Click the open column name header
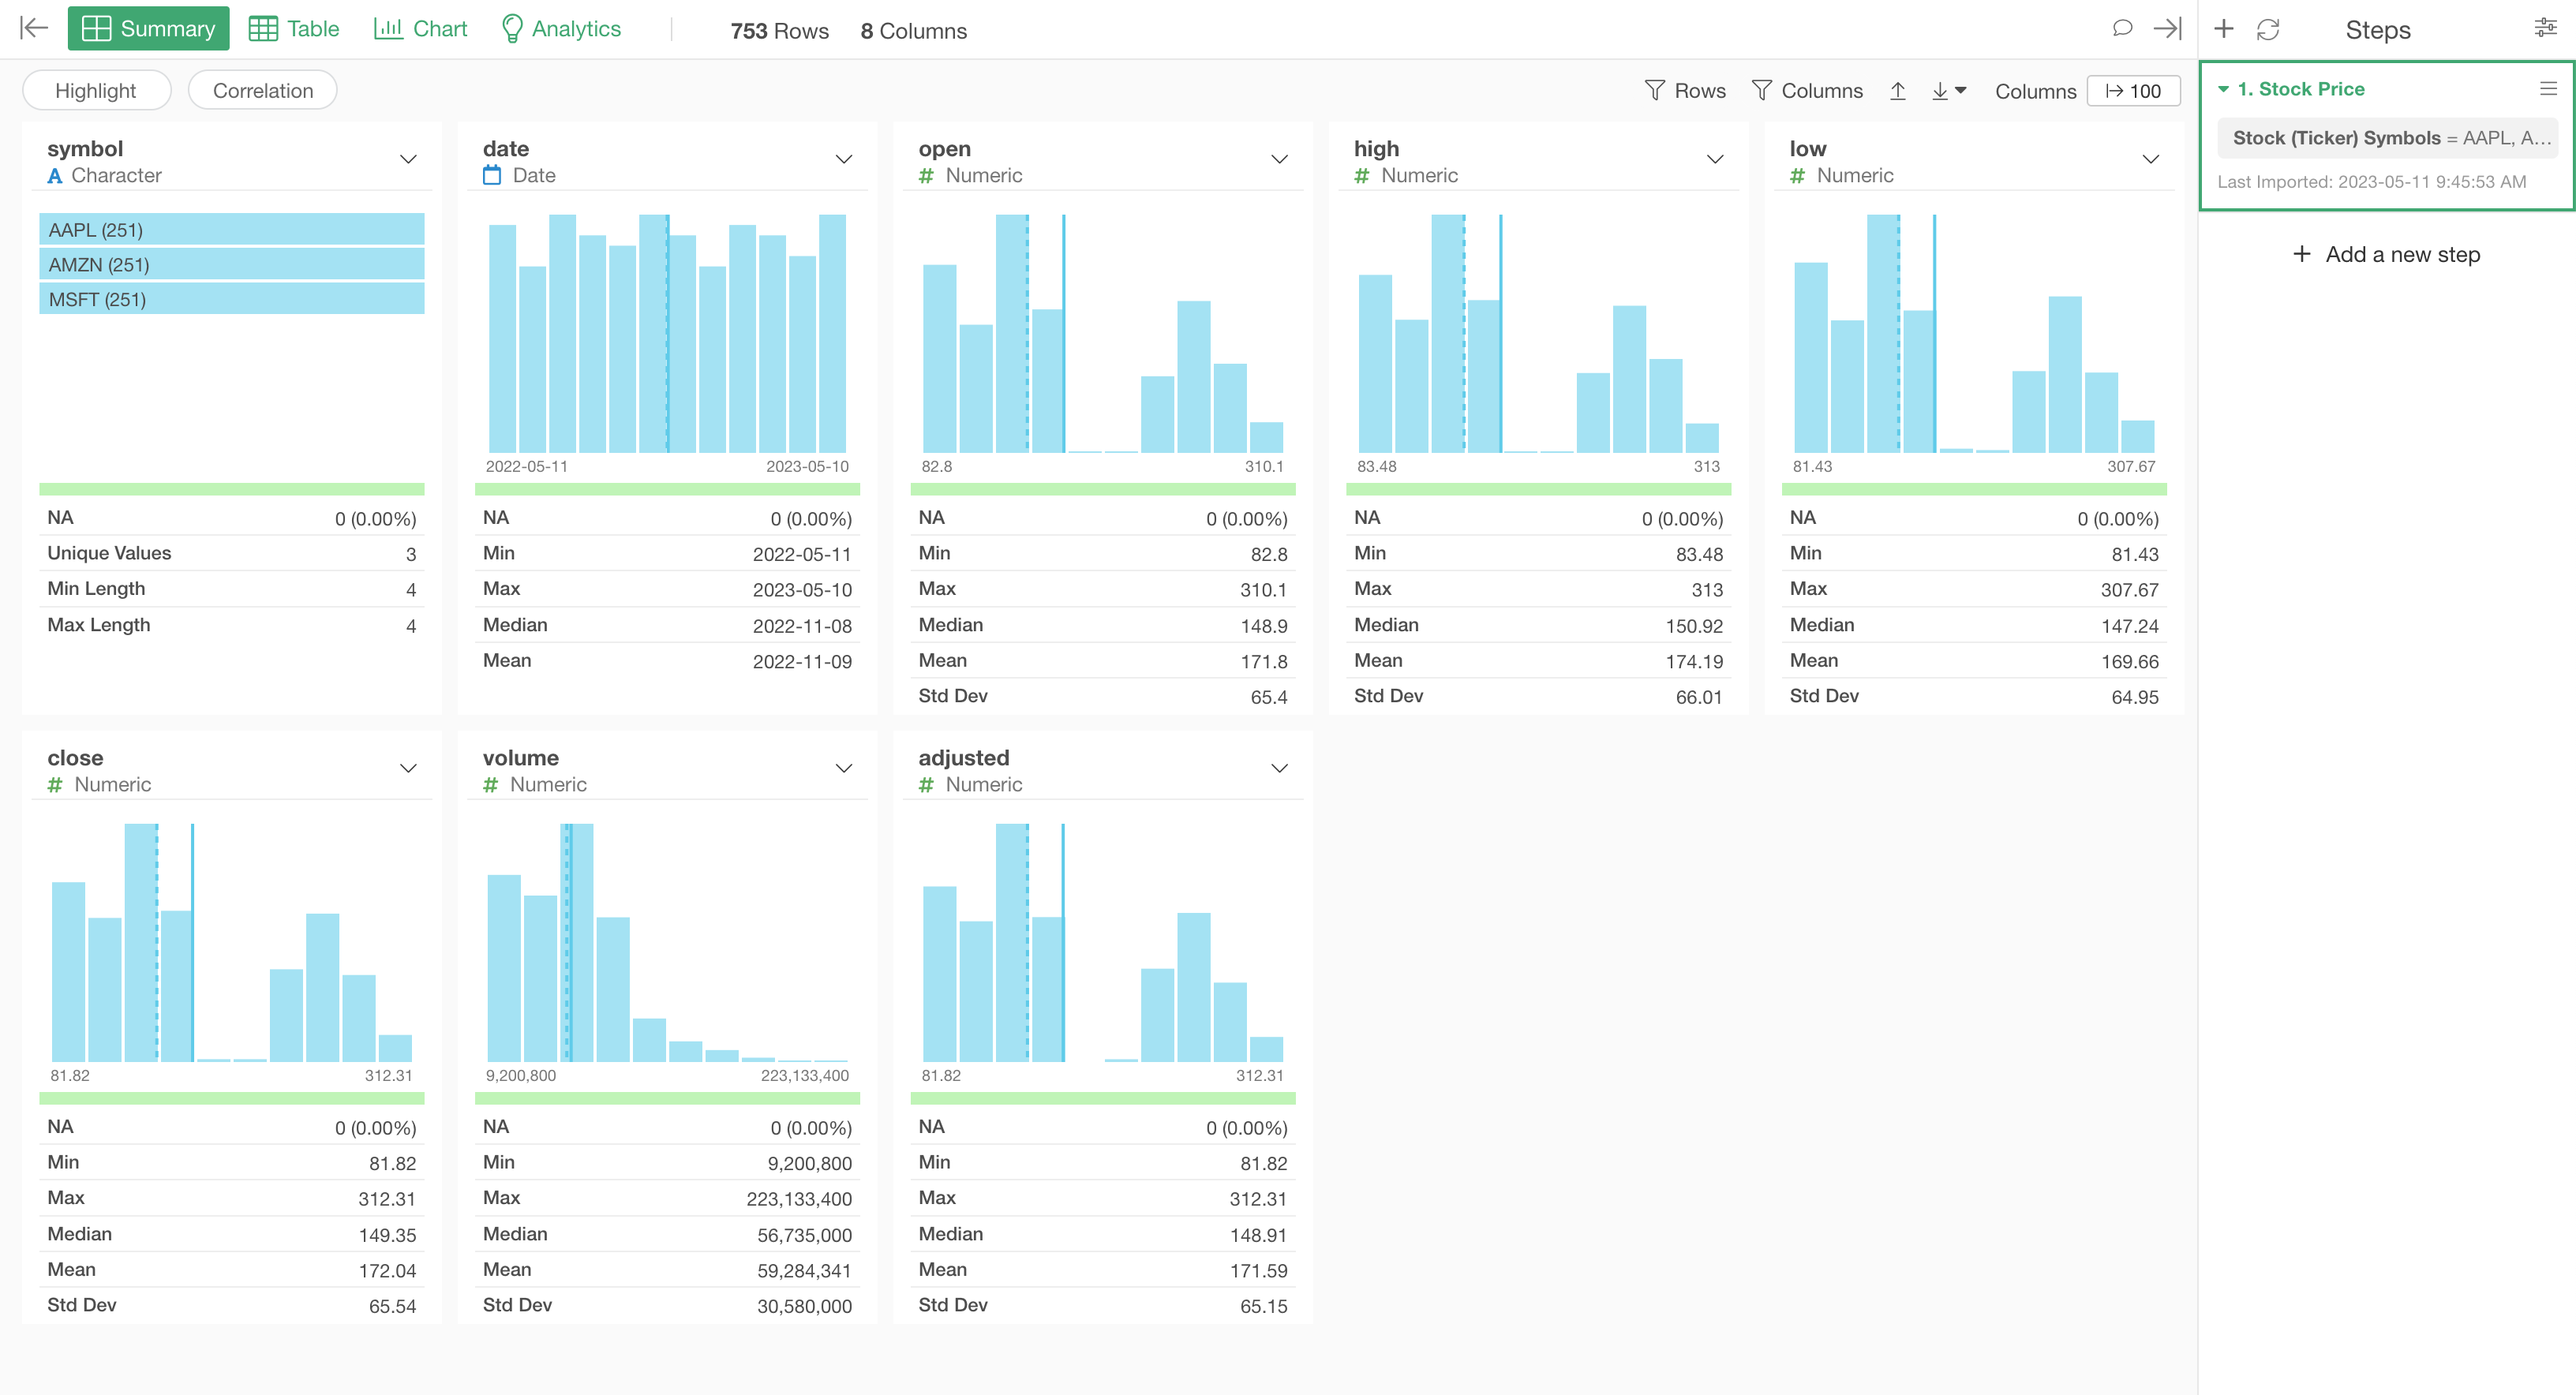Image resolution: width=2576 pixels, height=1395 pixels. click(x=944, y=149)
